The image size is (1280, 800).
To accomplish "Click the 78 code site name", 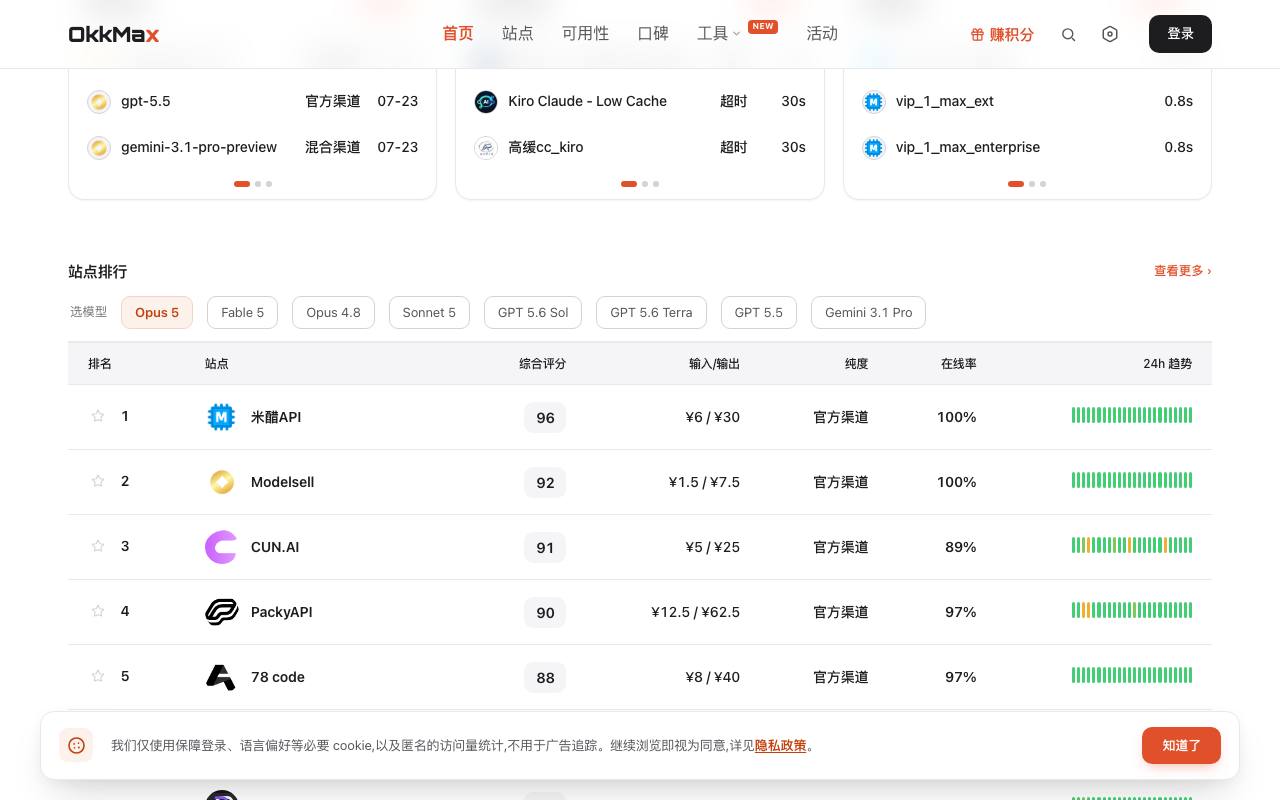I will (x=278, y=677).
